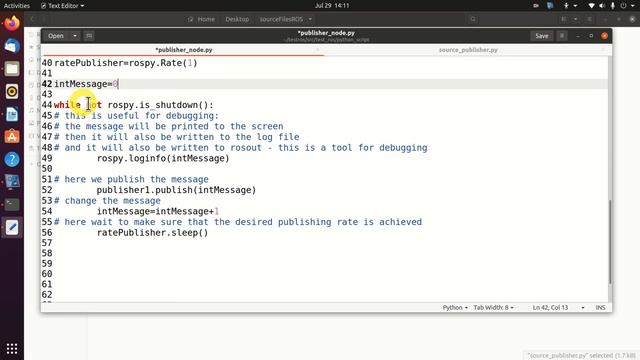Click the rospy.loginfo(intMessage) line
Image resolution: width=640 pixels, height=360 pixels.
163,158
